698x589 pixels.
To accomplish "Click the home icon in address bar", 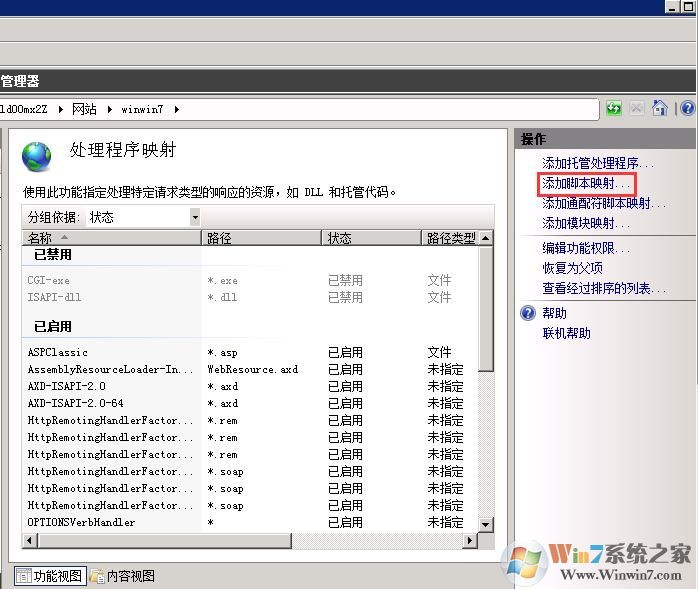I will click(x=660, y=108).
